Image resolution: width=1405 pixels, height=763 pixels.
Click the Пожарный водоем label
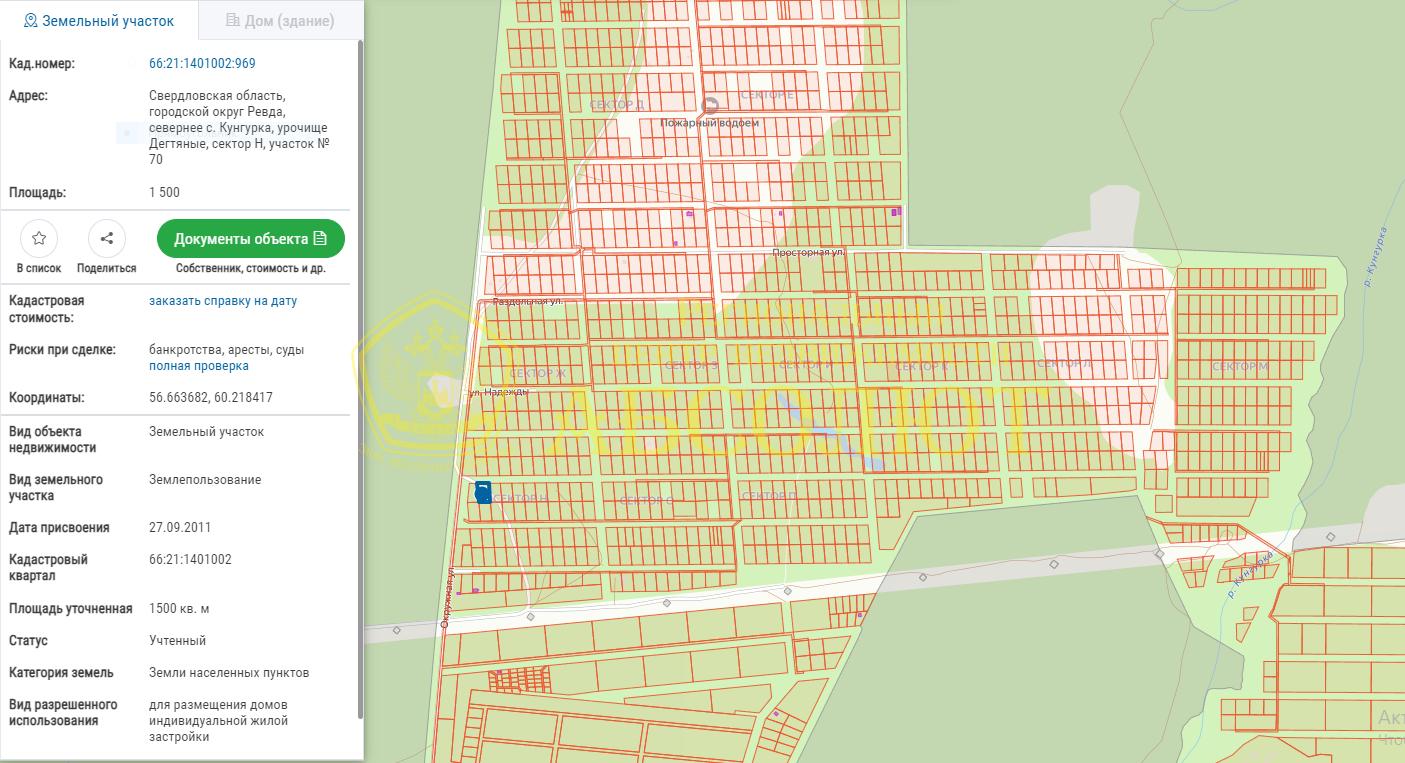click(x=710, y=123)
